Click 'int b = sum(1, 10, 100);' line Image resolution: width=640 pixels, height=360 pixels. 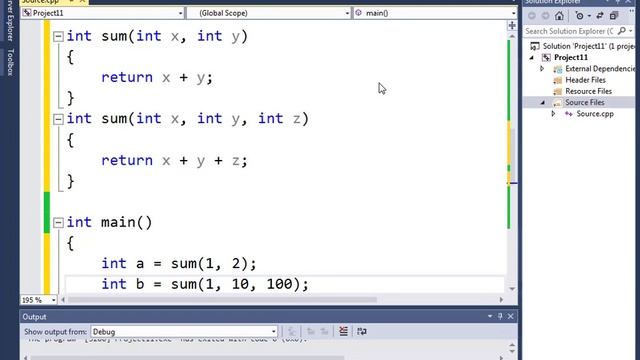click(205, 284)
